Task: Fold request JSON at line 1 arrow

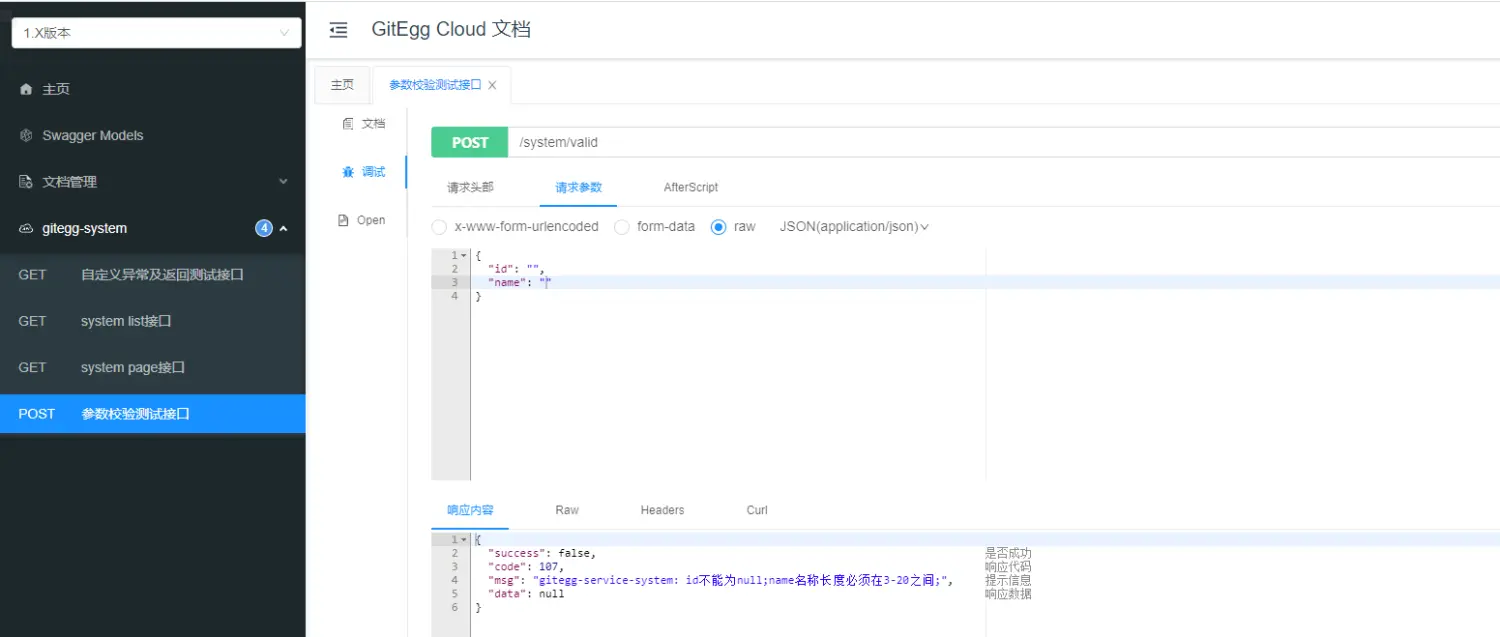Action: pos(463,255)
